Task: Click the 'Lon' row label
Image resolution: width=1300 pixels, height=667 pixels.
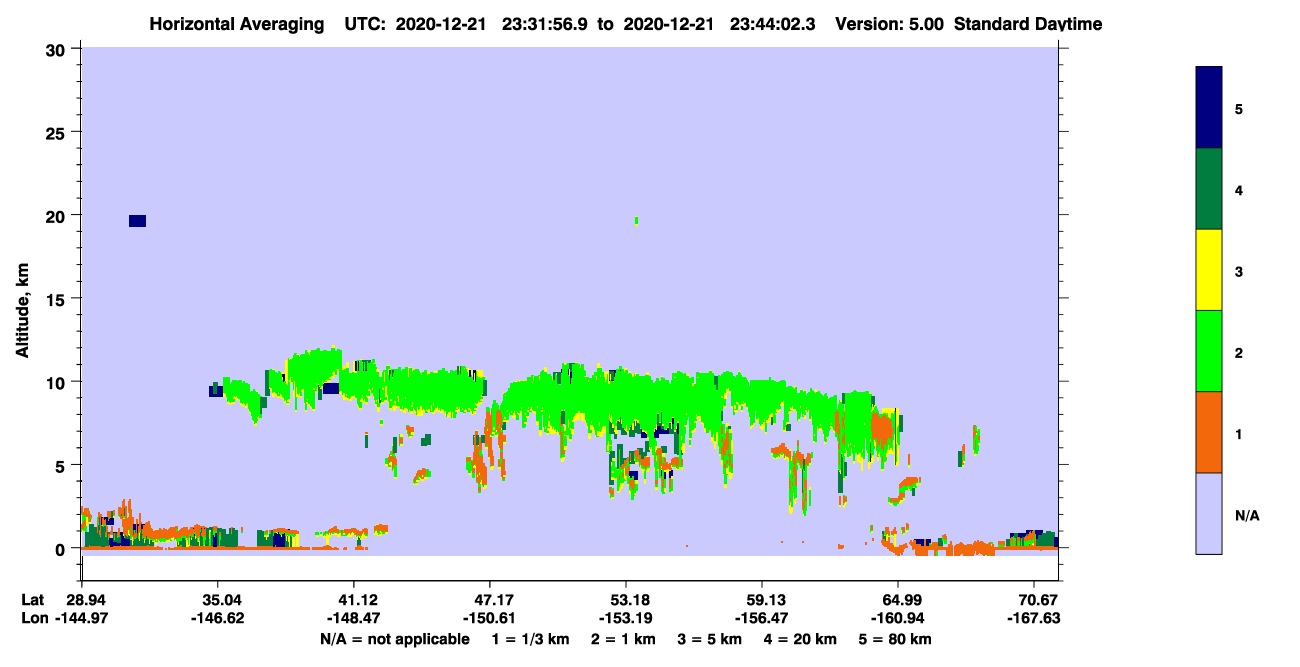Action: click(x=33, y=619)
